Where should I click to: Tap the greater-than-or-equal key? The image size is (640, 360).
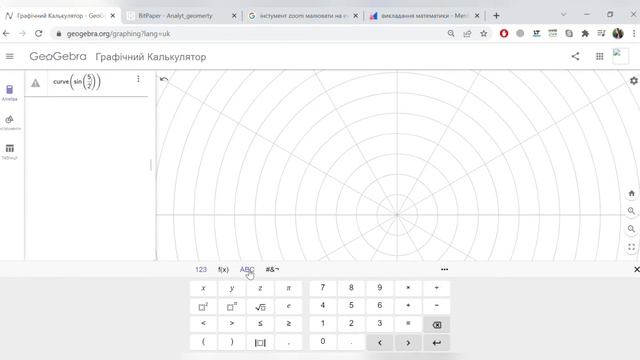point(289,324)
